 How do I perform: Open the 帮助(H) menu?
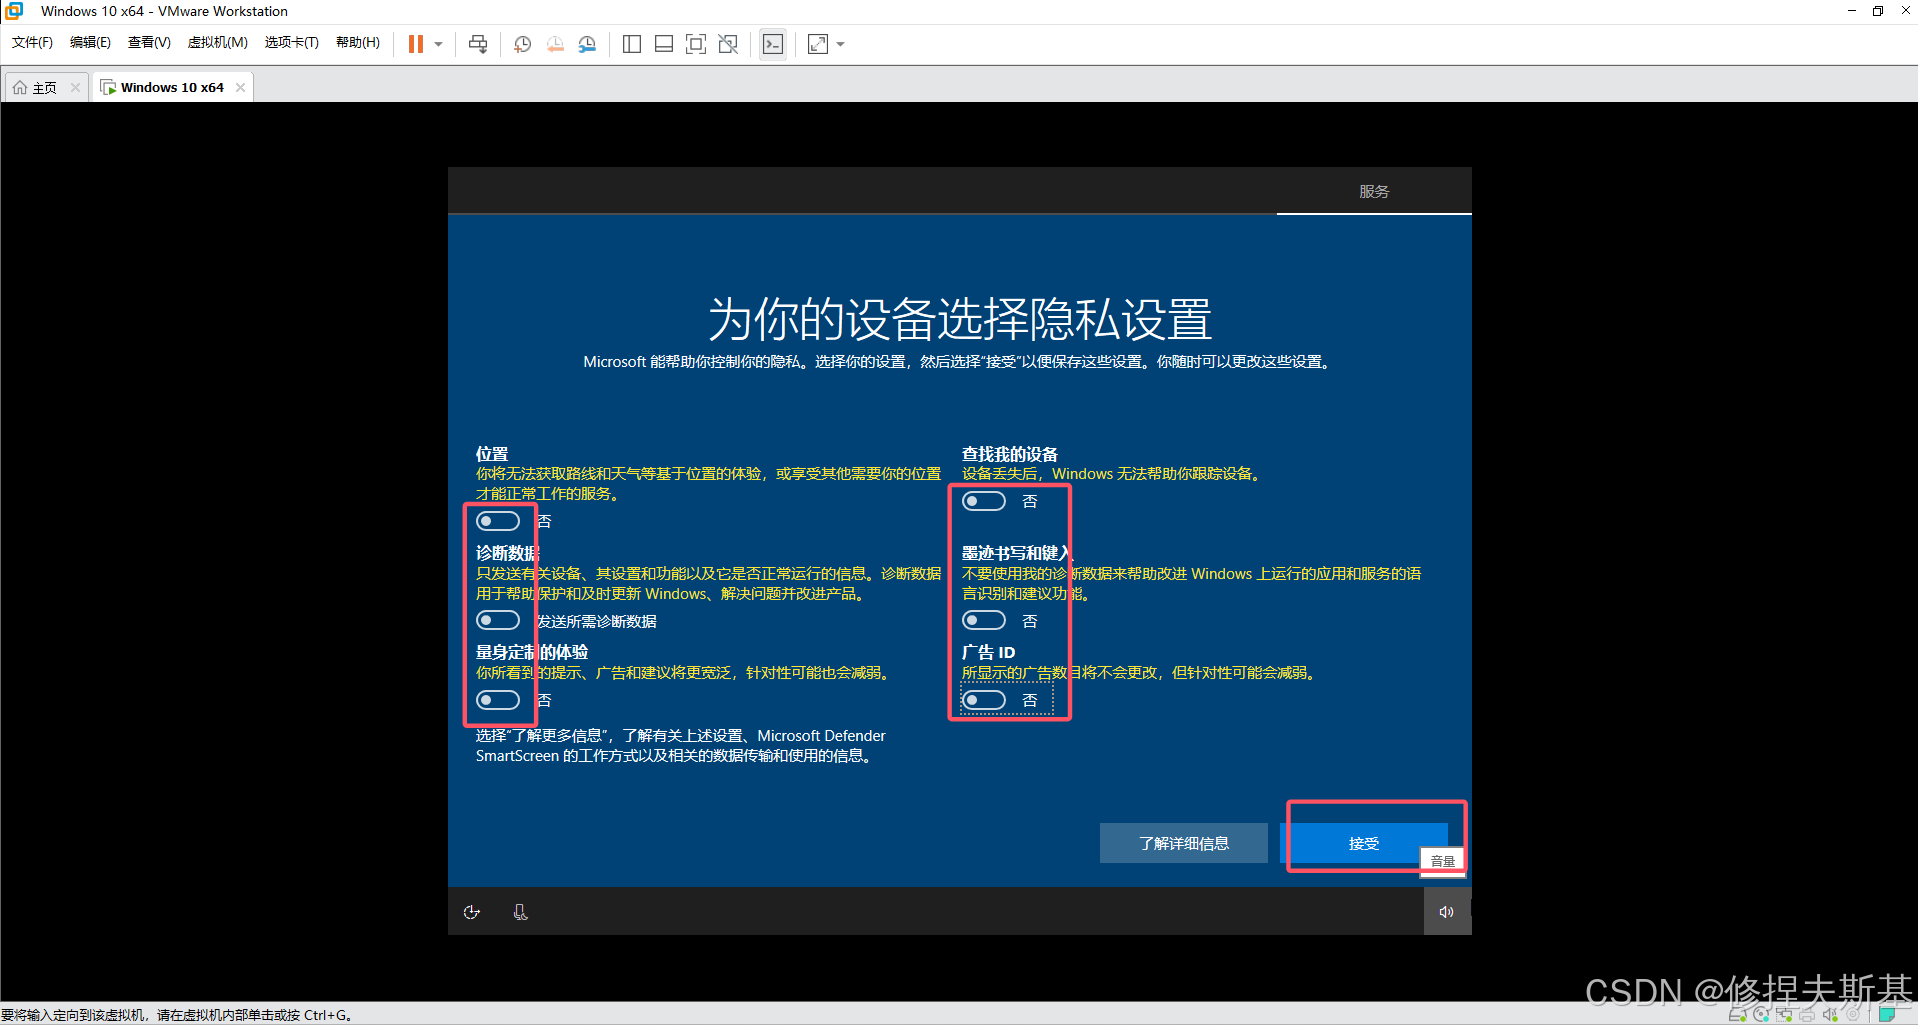click(x=358, y=42)
